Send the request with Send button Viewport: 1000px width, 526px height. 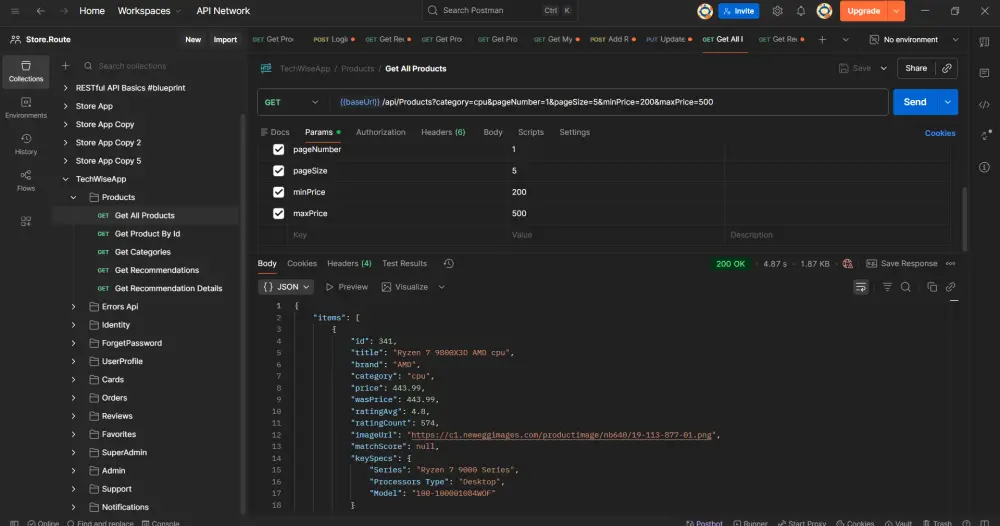pos(915,102)
